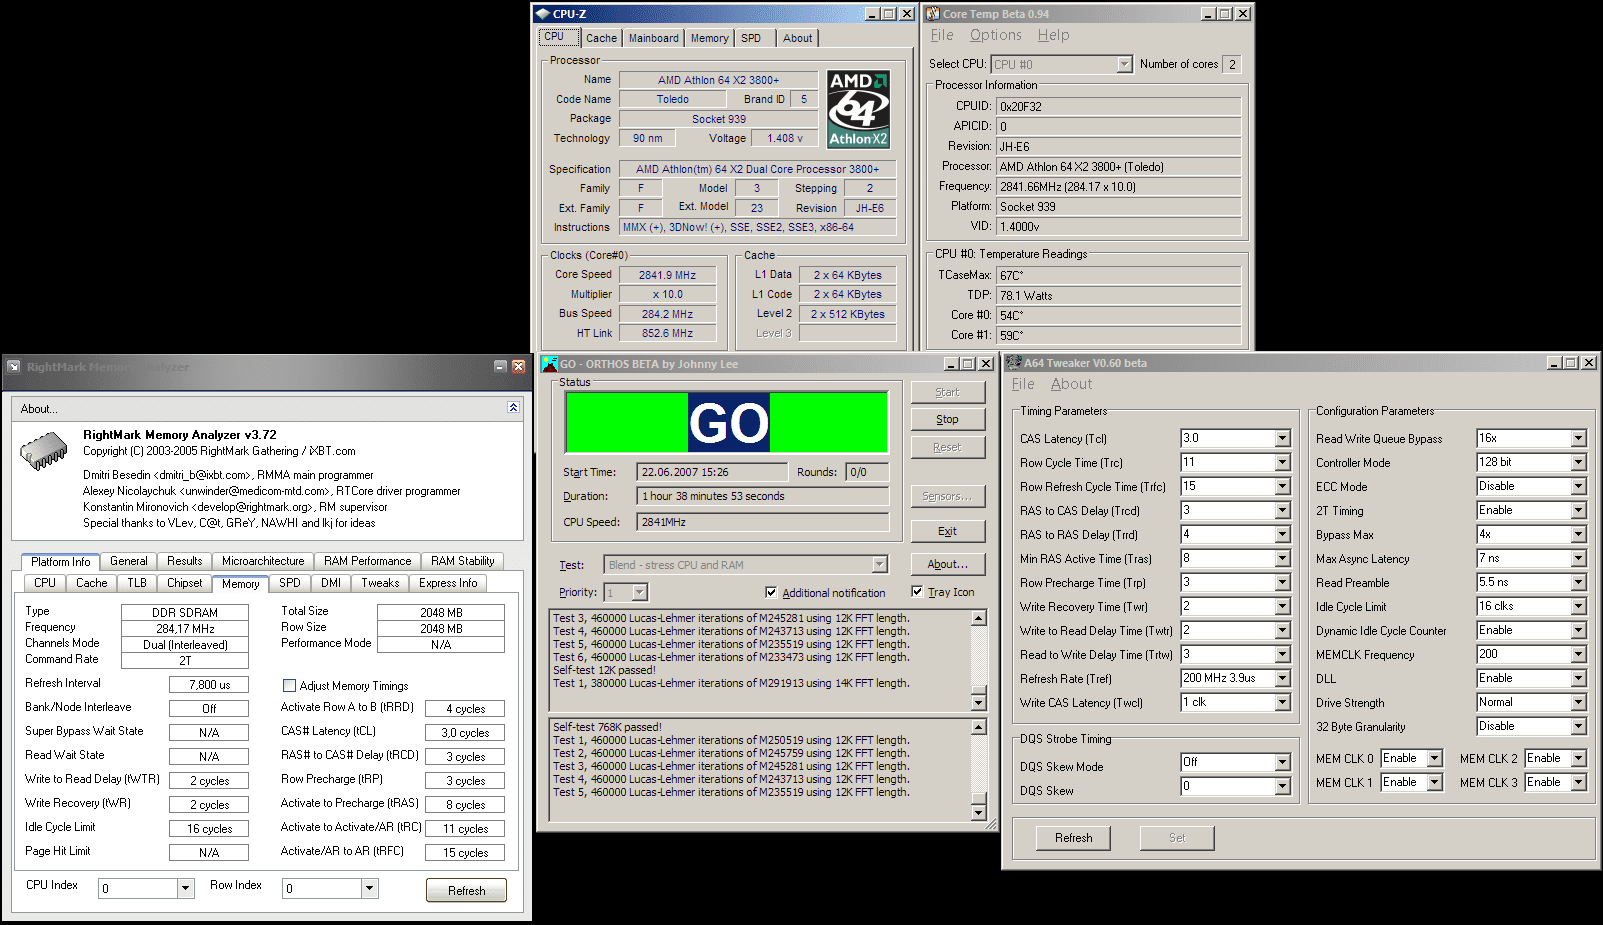1603x925 pixels.
Task: Open the Express Info sub-tab
Action: point(448,583)
